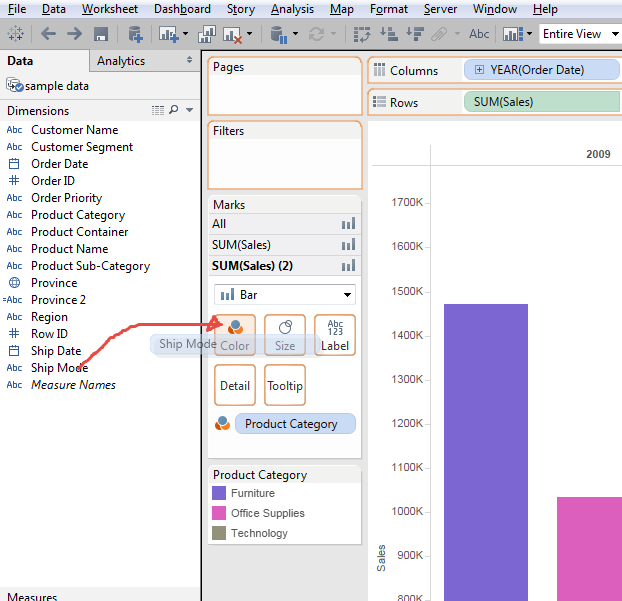The image size is (622, 601).
Task: Click the Detail marks card button
Action: [x=235, y=385]
